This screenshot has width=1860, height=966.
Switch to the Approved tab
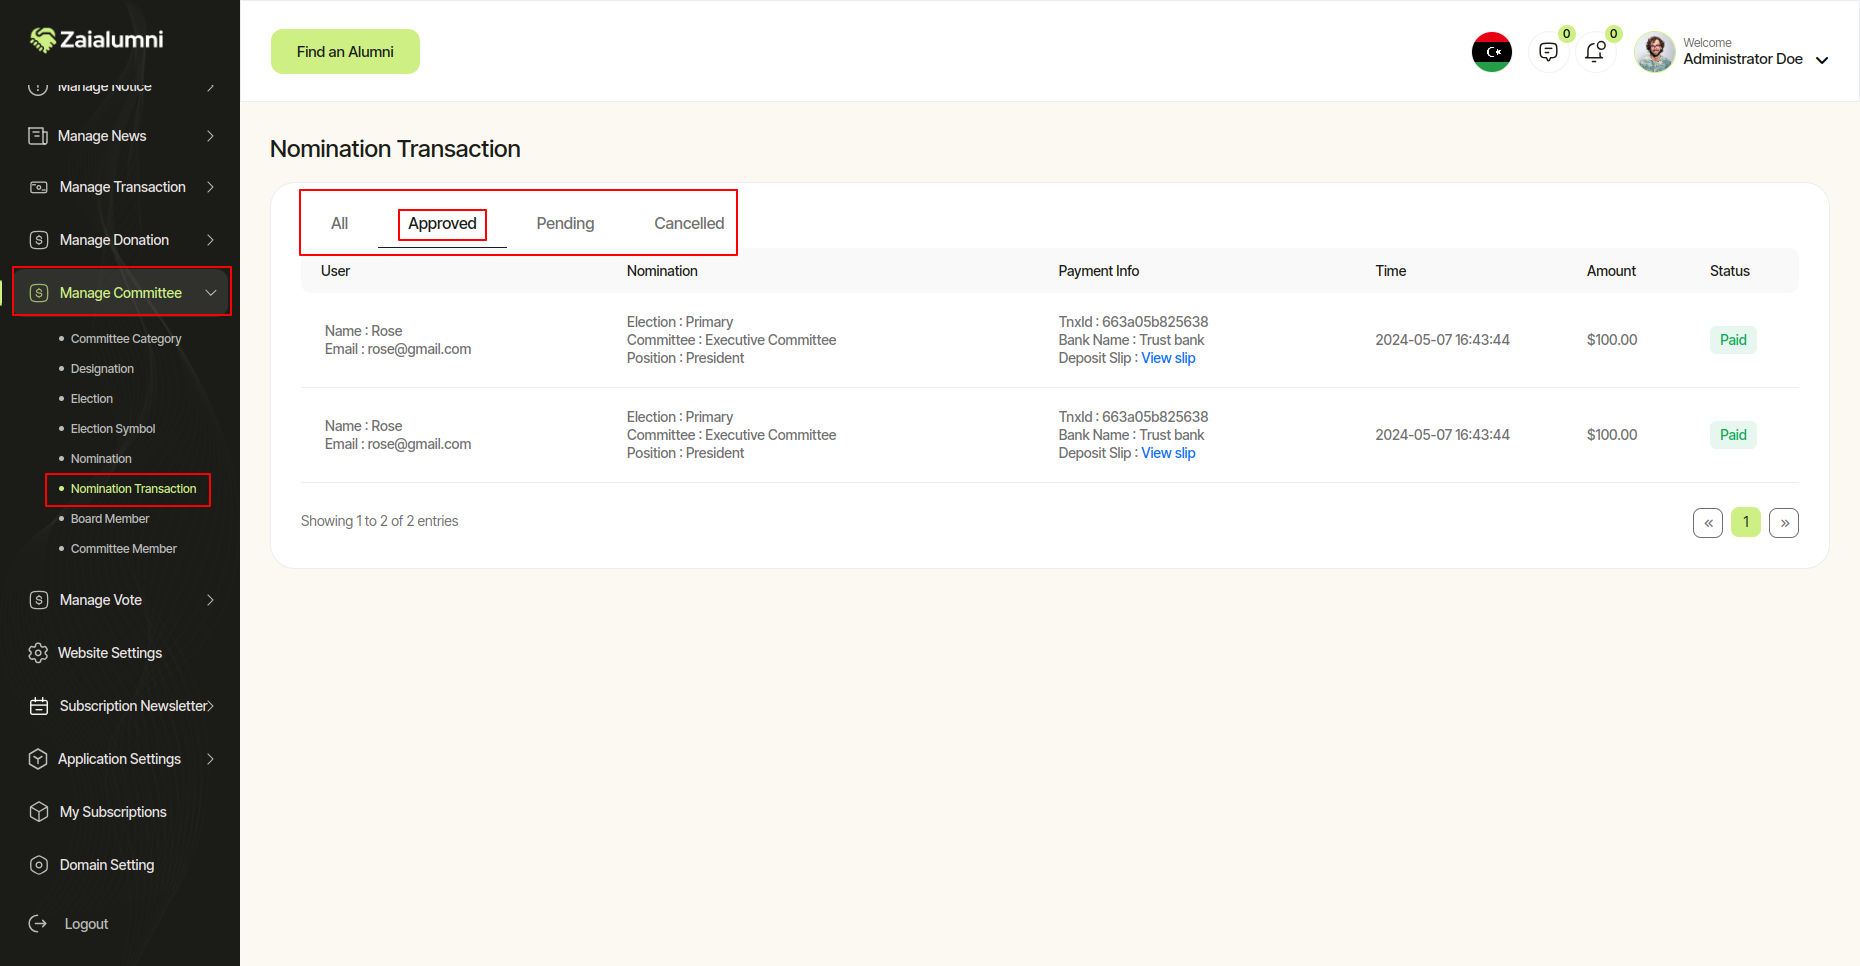pyautogui.click(x=442, y=224)
